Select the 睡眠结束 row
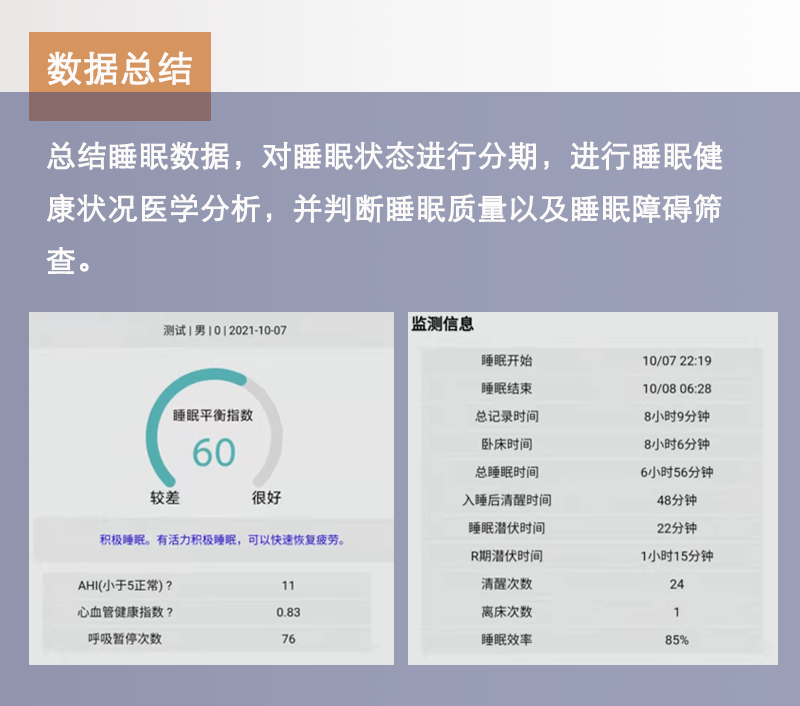 (x=592, y=389)
